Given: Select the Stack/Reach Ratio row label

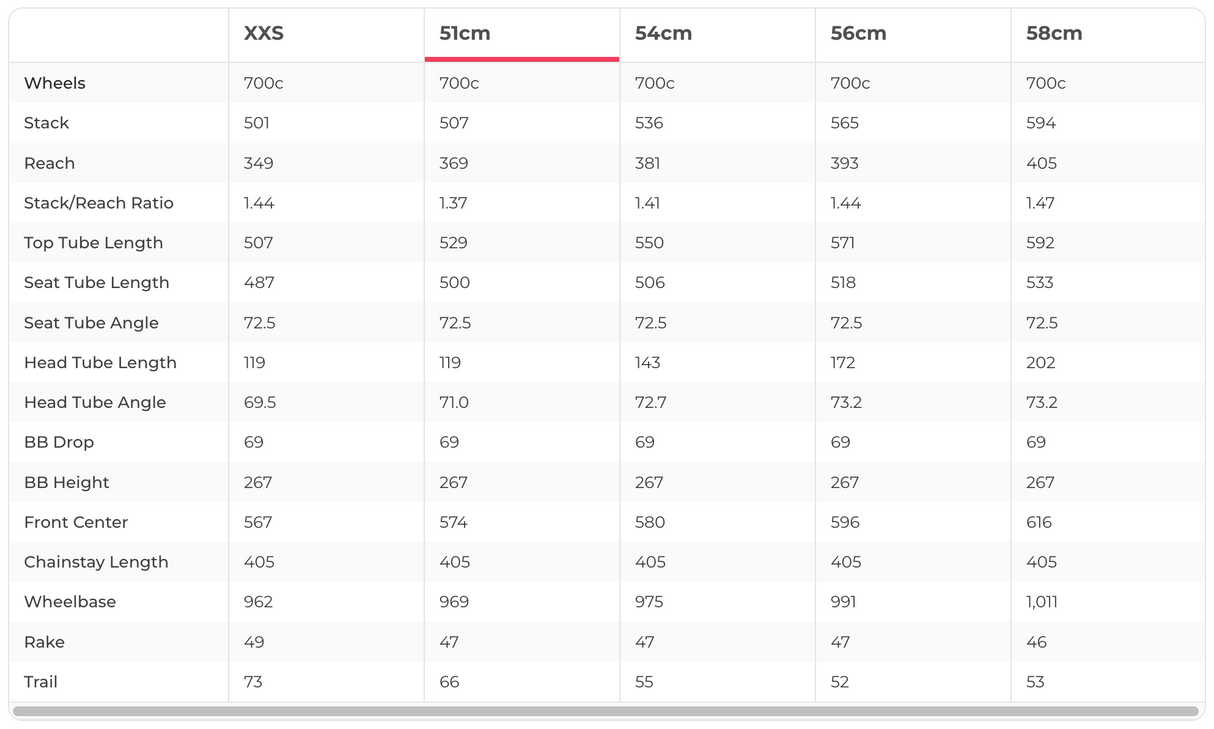Looking at the screenshot, I should click(x=99, y=203).
